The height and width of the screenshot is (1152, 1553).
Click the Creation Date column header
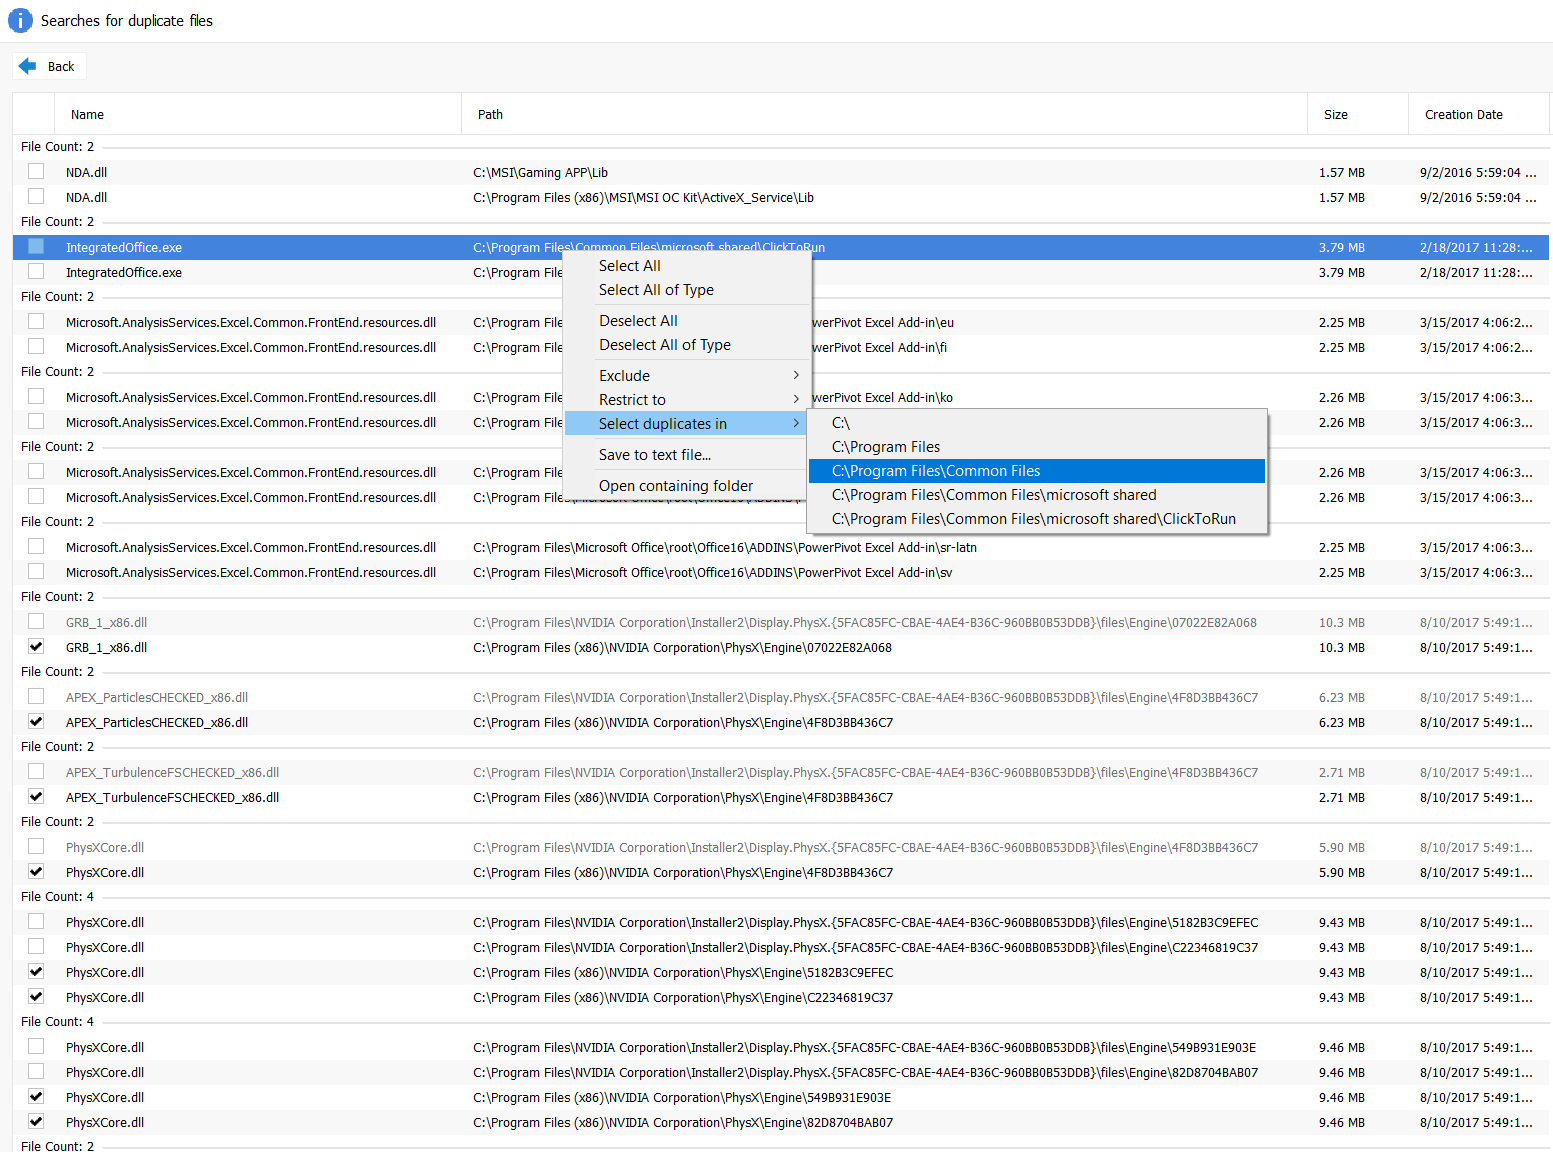pyautogui.click(x=1463, y=115)
